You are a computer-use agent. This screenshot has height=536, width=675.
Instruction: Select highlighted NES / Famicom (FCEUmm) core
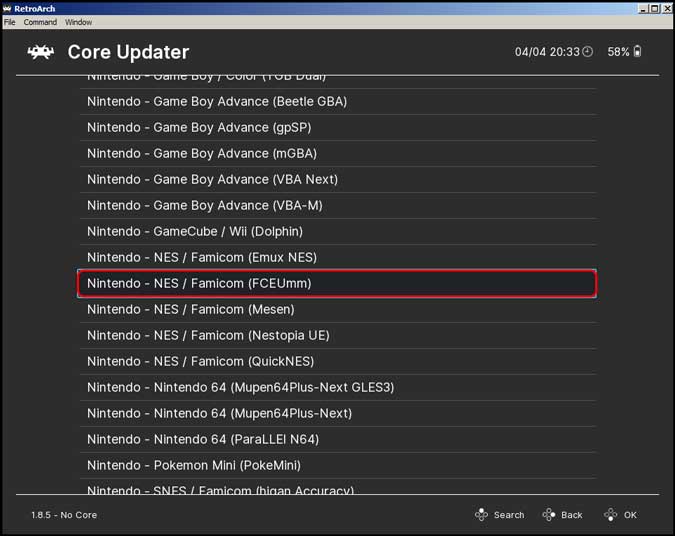click(337, 283)
